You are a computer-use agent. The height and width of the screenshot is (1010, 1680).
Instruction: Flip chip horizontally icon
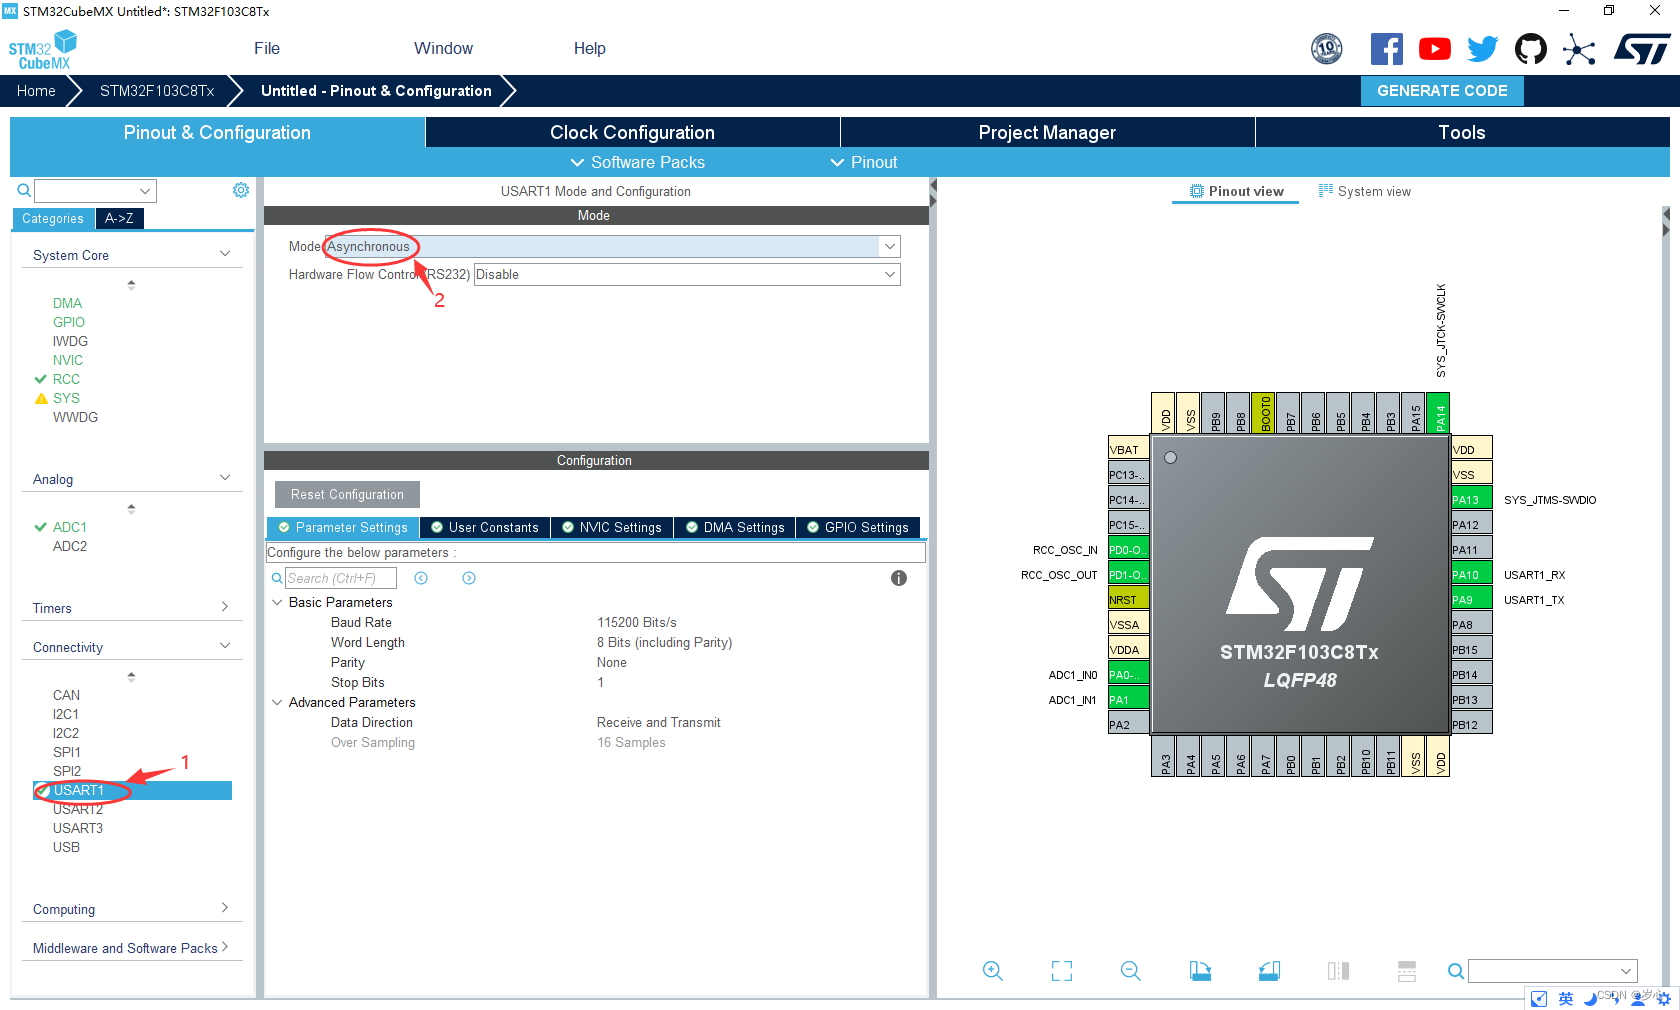(1338, 971)
